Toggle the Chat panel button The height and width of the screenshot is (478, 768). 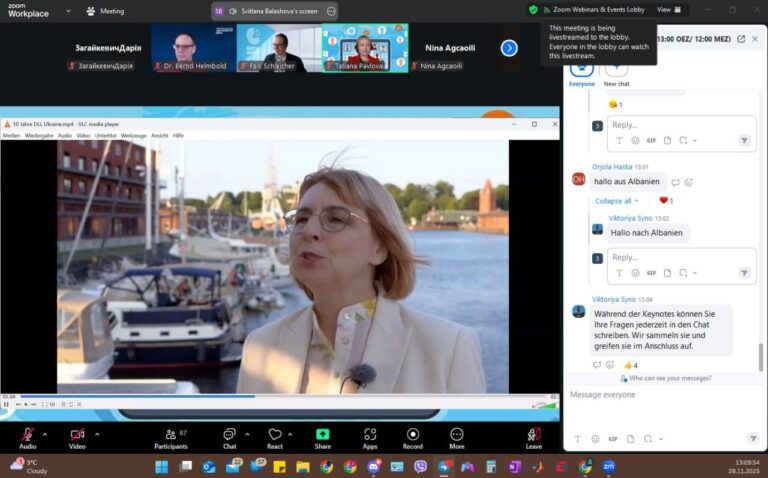(229, 434)
